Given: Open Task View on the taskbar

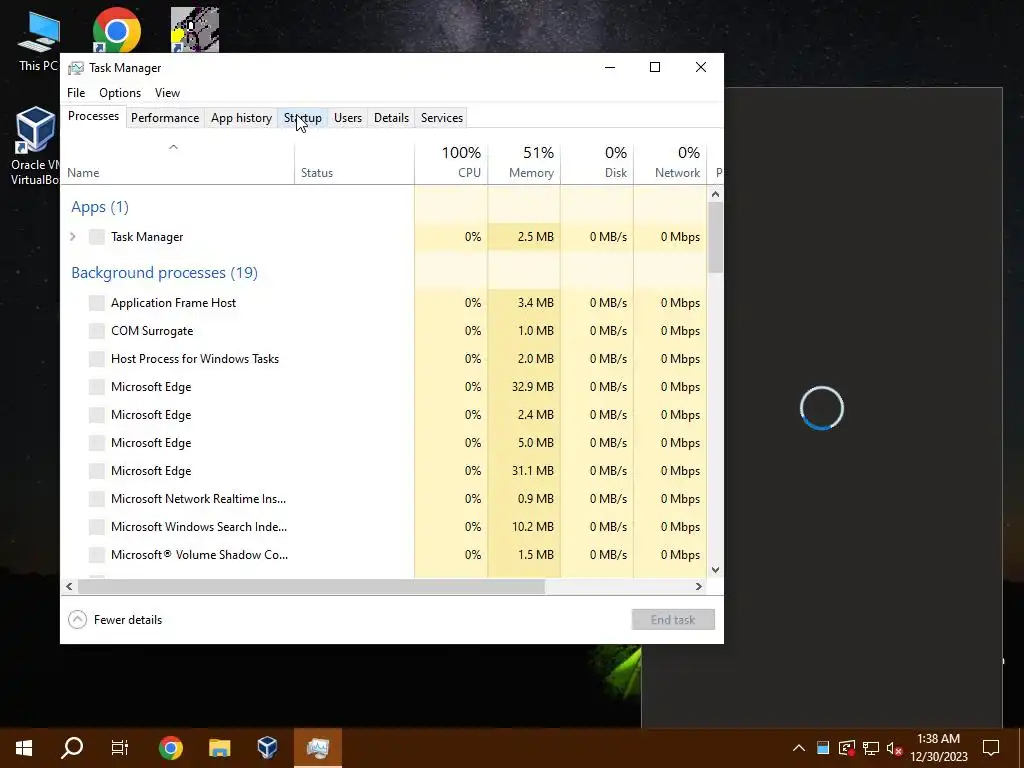Looking at the screenshot, I should (x=120, y=748).
